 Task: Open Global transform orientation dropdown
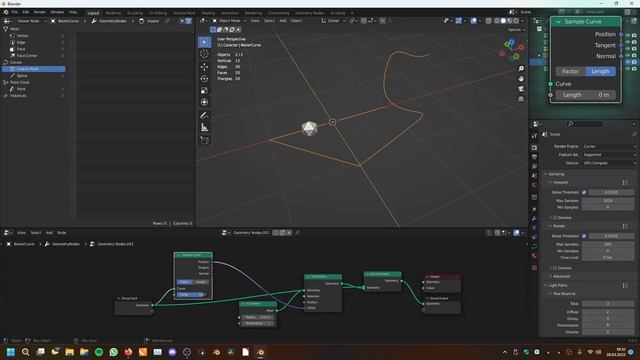333,20
